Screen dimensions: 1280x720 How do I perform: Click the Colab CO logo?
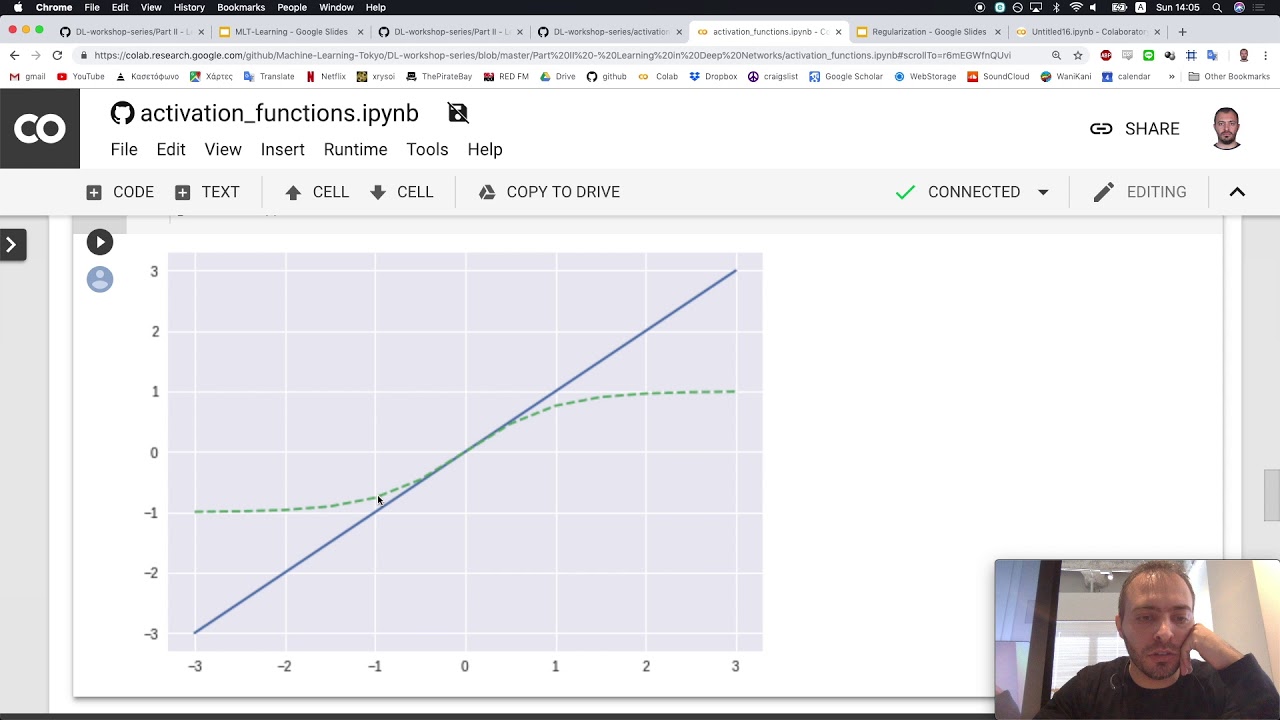[x=40, y=129]
